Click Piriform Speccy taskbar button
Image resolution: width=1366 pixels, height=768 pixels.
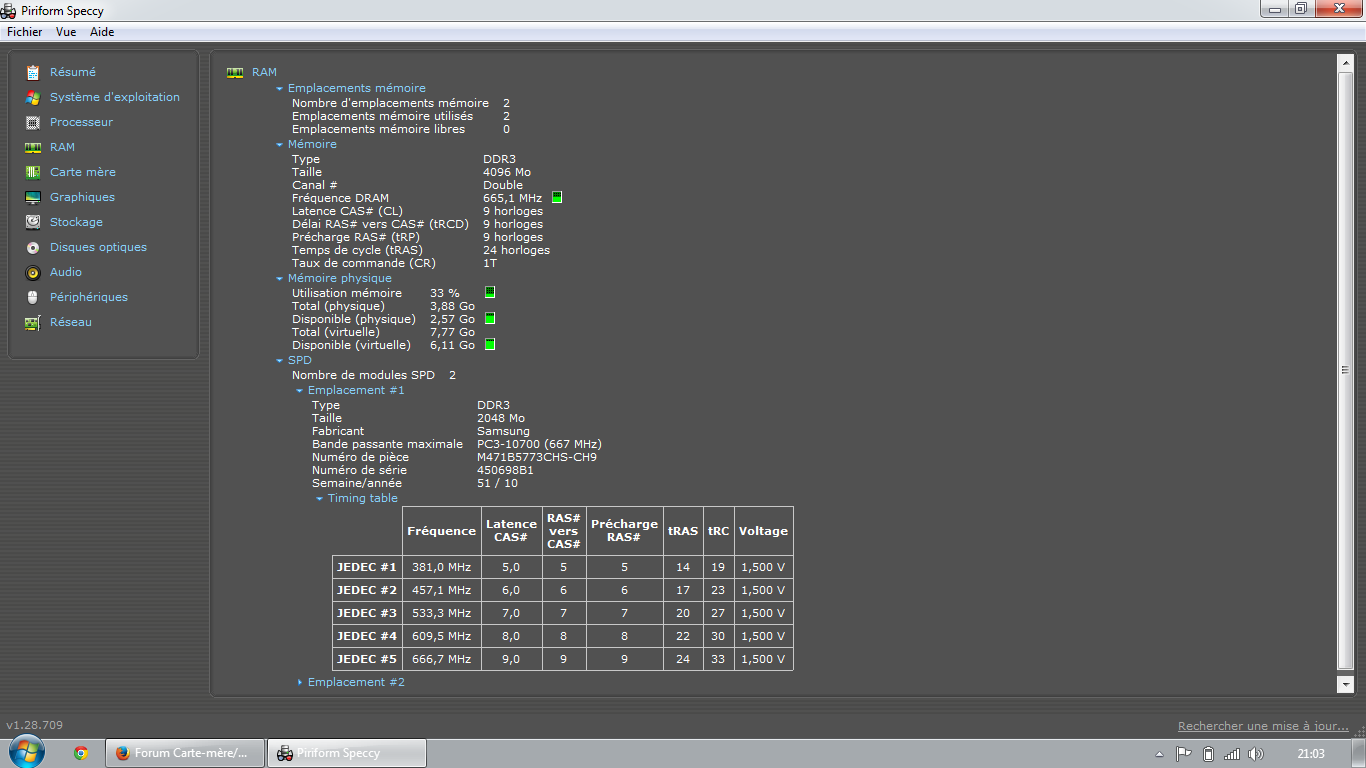pos(347,753)
